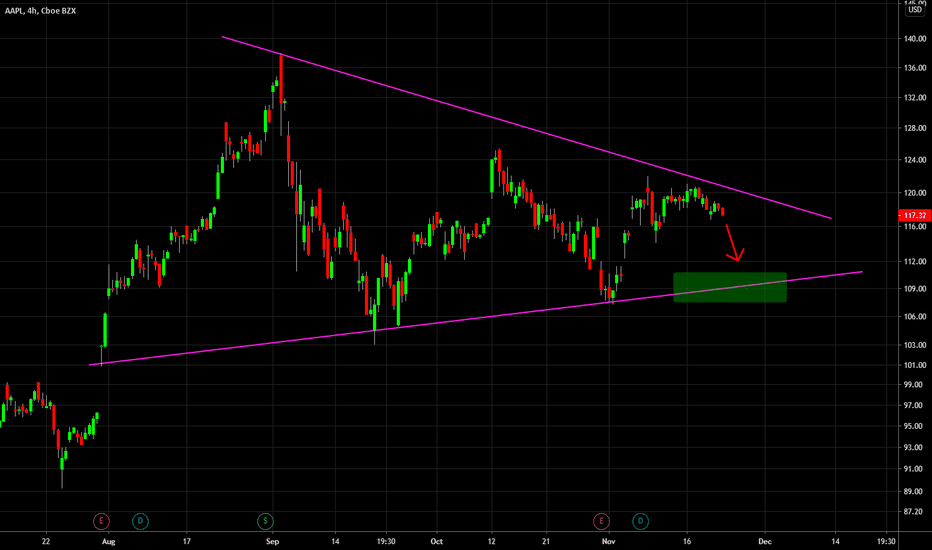Click the green S split marker near Sep
The width and height of the screenshot is (932, 550).
(265, 521)
